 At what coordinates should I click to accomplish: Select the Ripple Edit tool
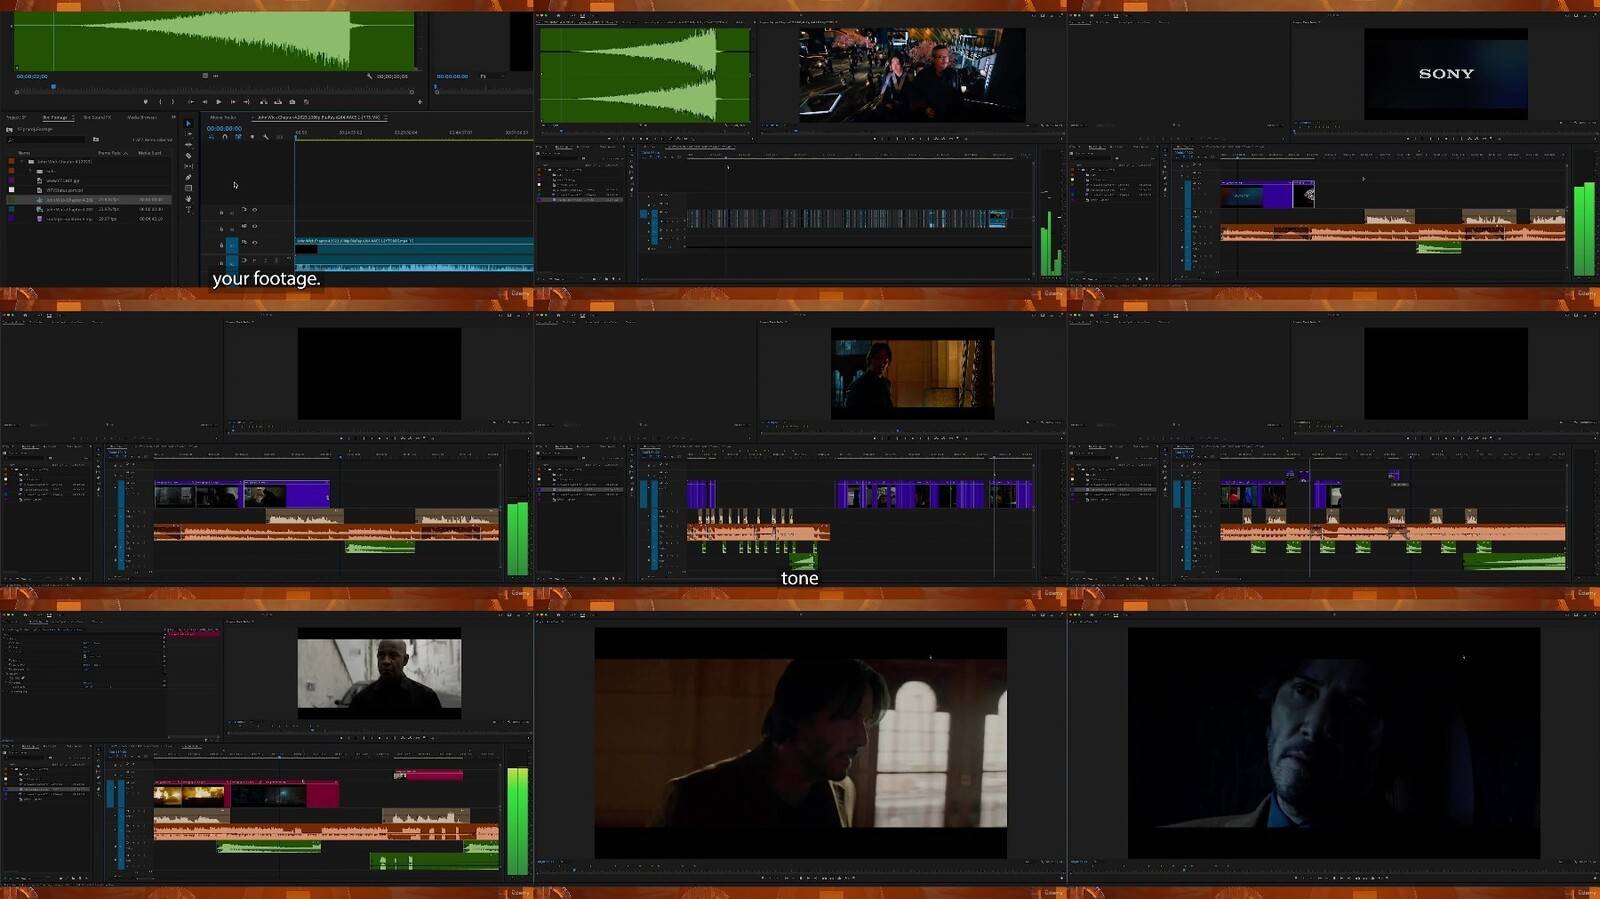188,145
